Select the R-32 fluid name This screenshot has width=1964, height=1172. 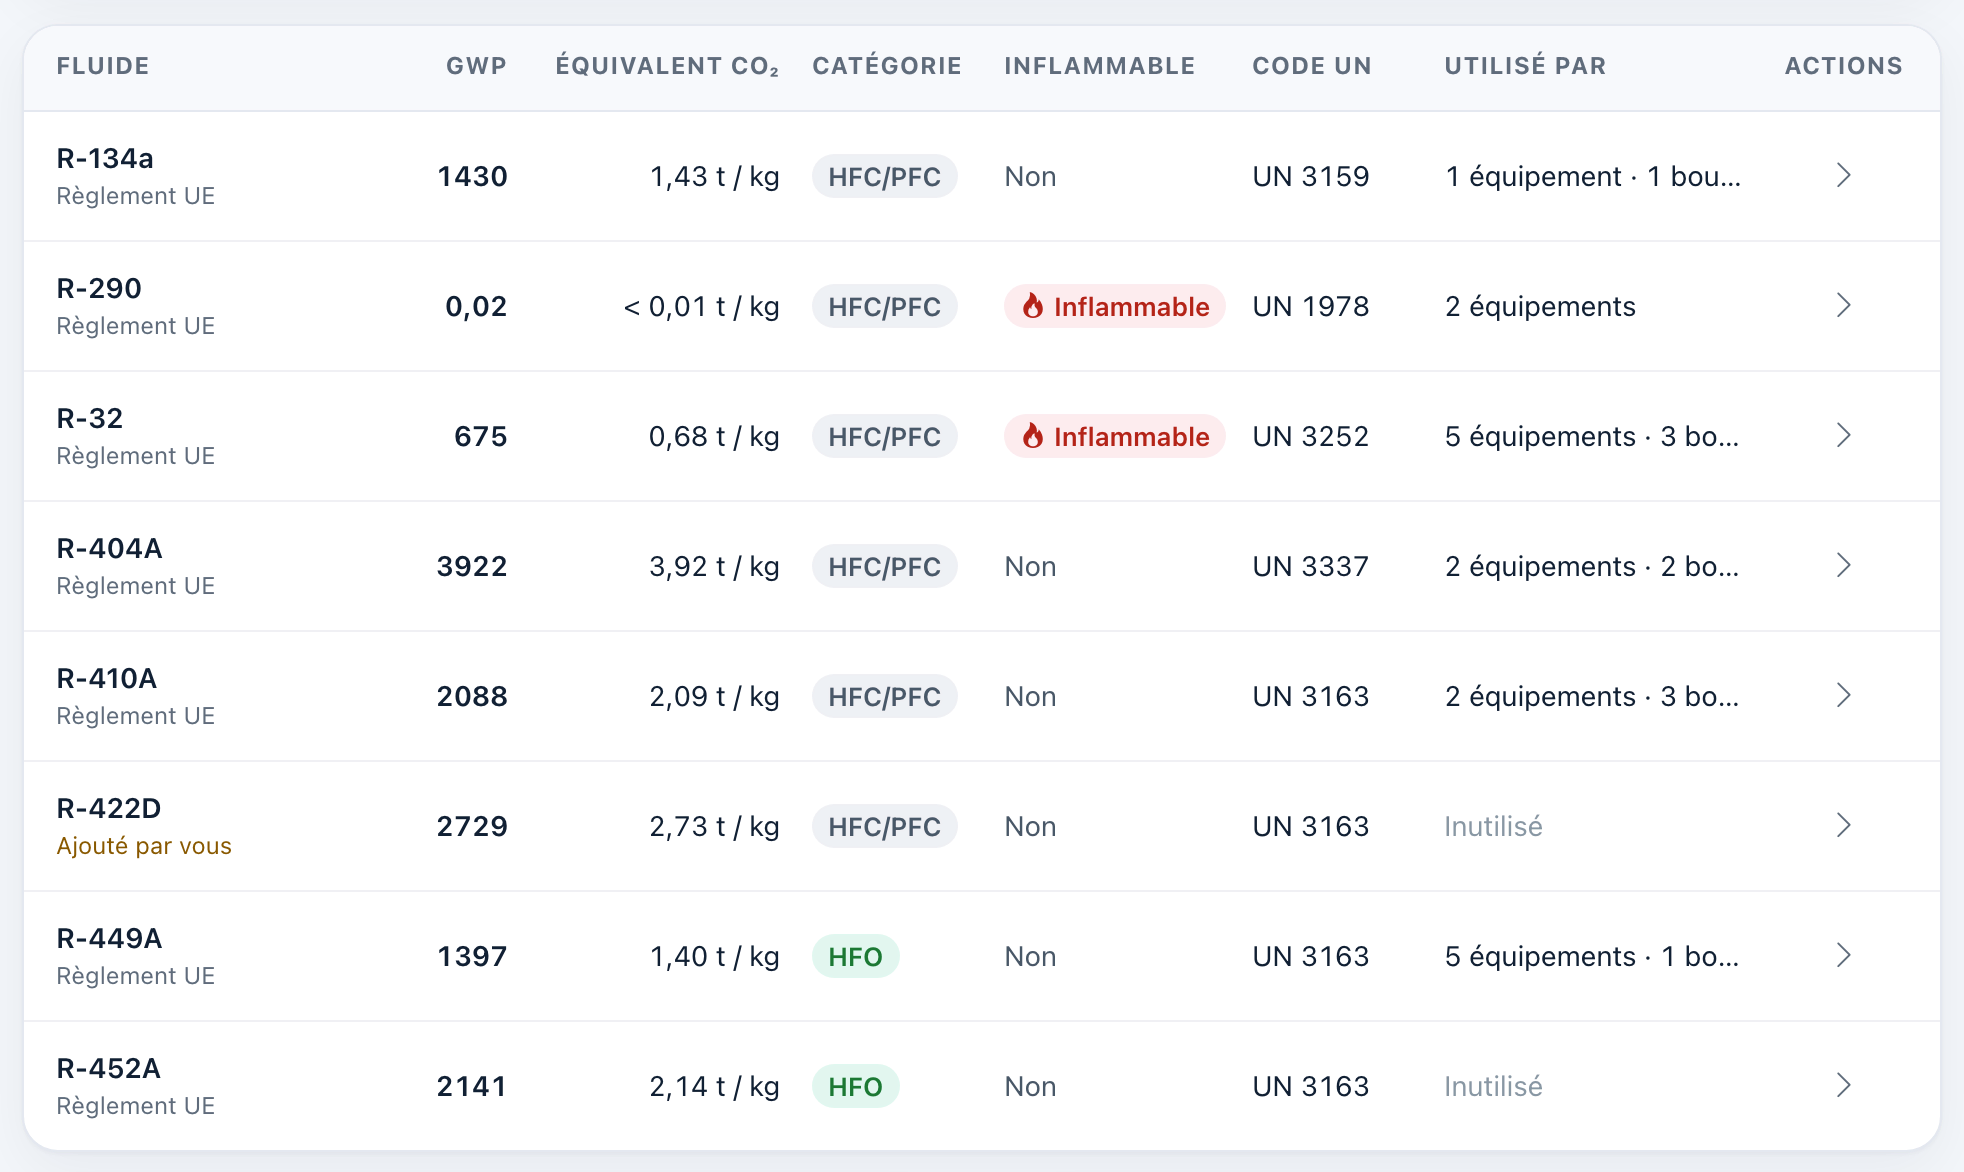tap(90, 418)
